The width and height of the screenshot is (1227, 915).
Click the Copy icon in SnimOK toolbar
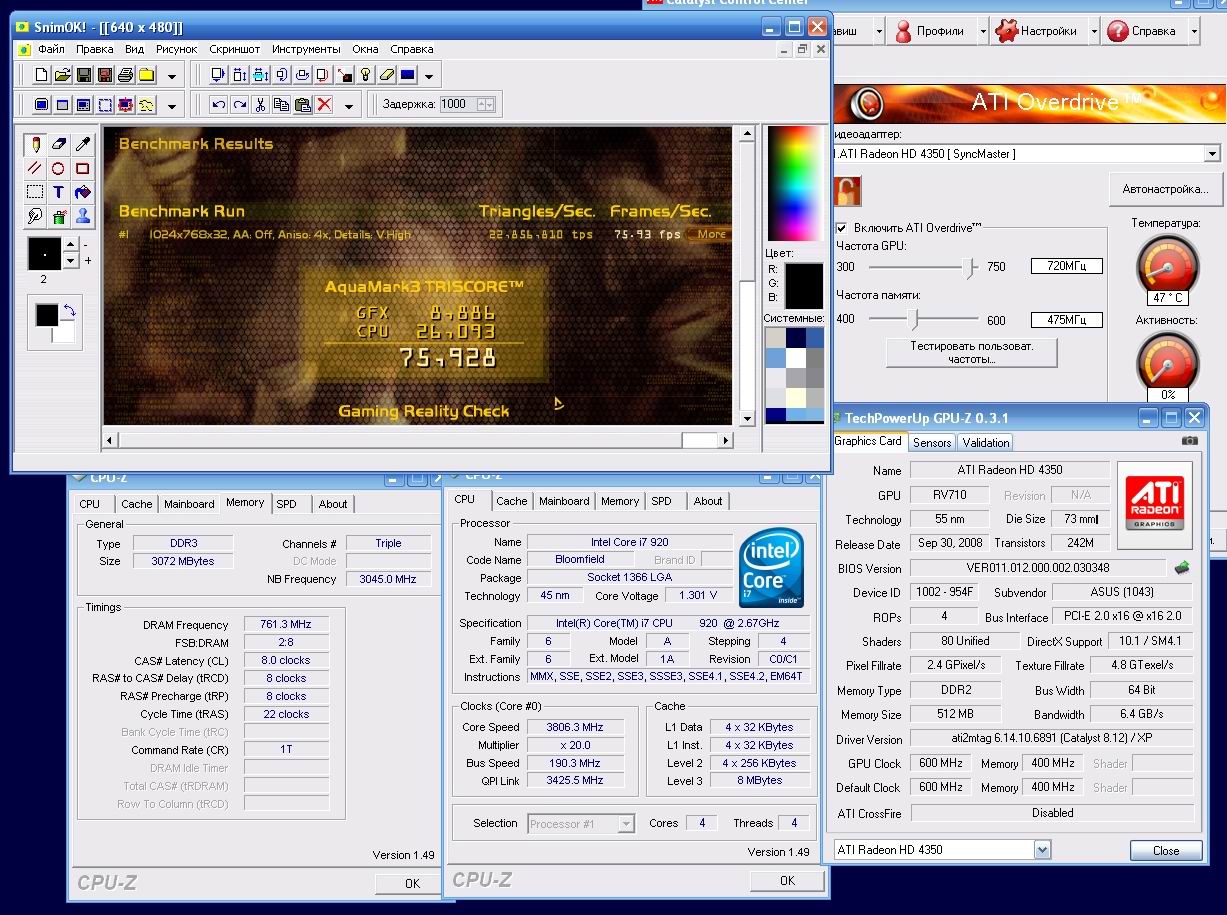(x=282, y=105)
